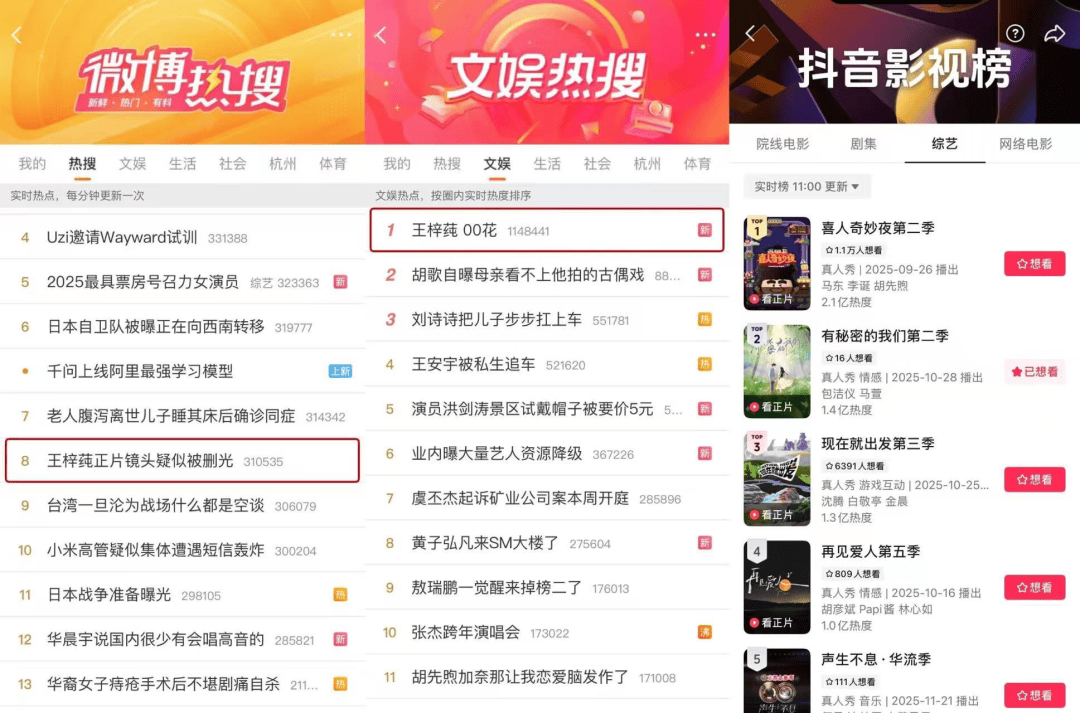Screen dimensions: 1080x713
Task: Mark 喜人奇妙夜第二季 as 想看
Action: coord(1035,264)
